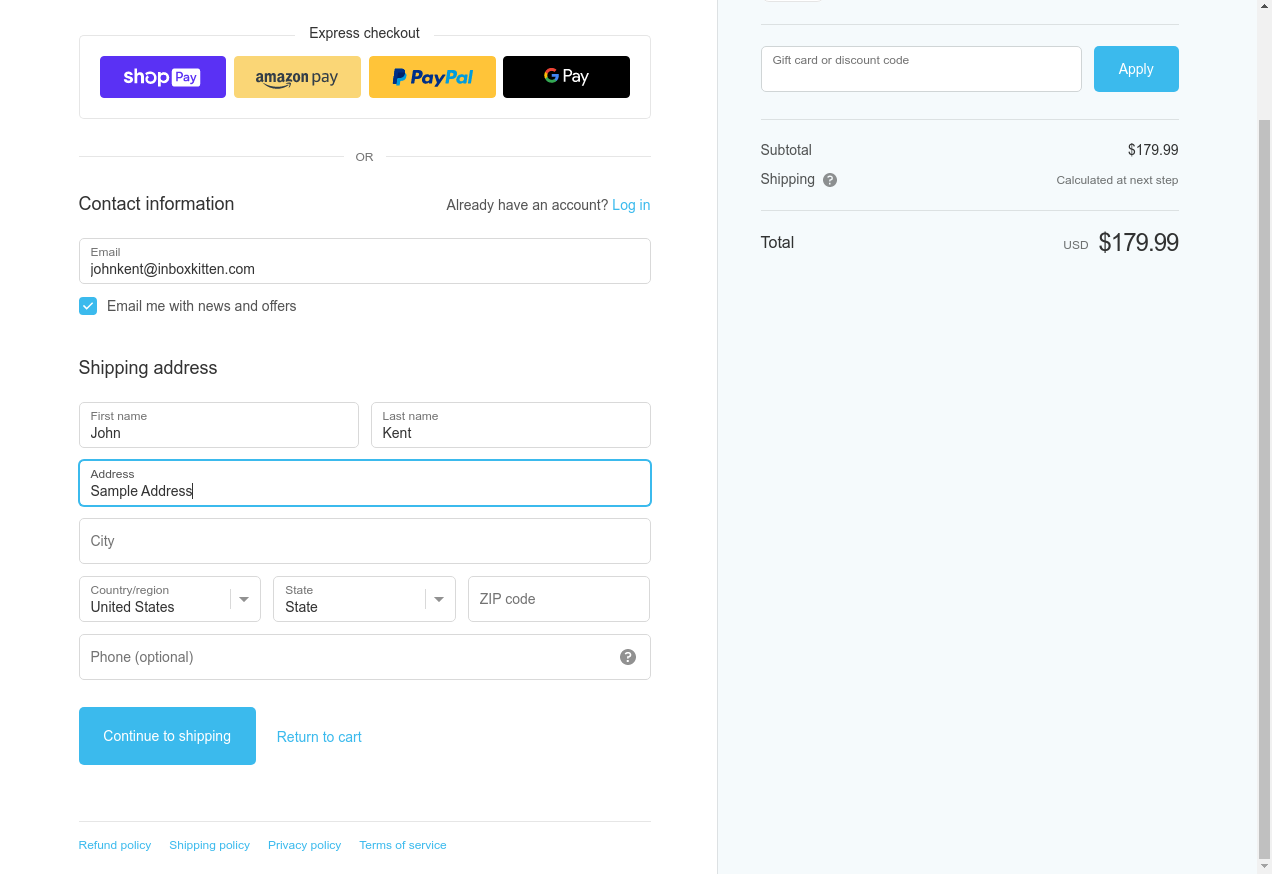Choose Amazon Pay express checkout
This screenshot has height=874, width=1272.
point(297,77)
